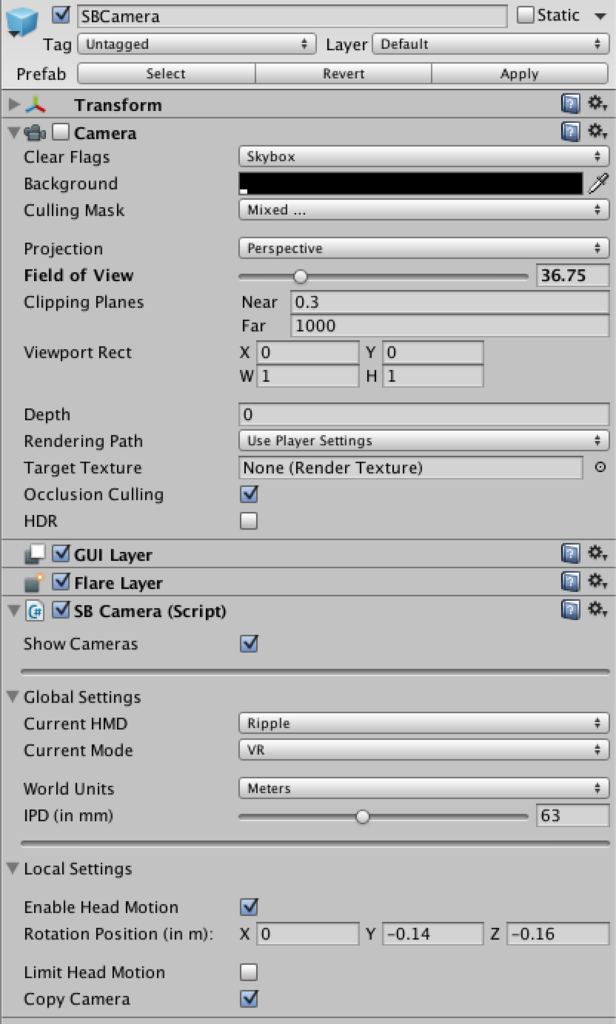Image resolution: width=616 pixels, height=1024 pixels.
Task: Click the Field of View value field
Action: [572, 276]
